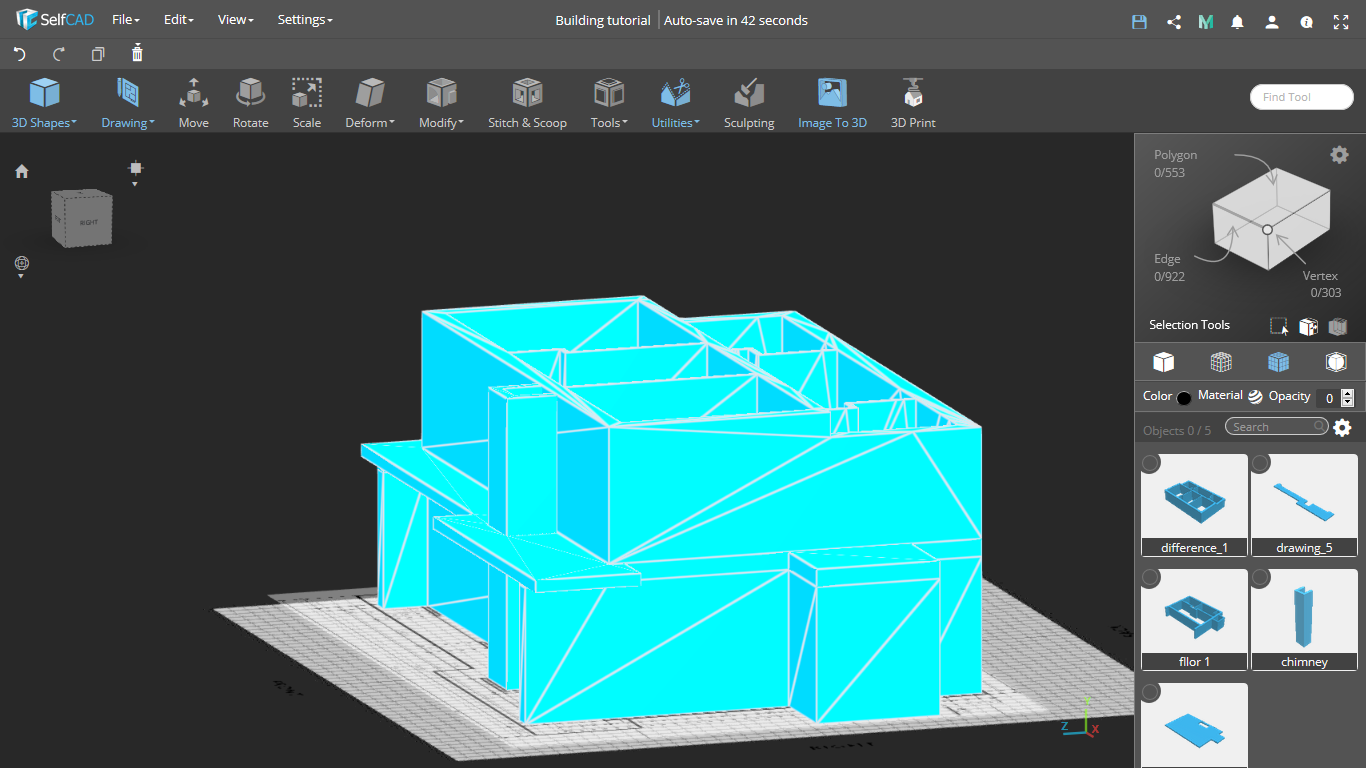Expand the Utilities dropdown

click(x=676, y=104)
